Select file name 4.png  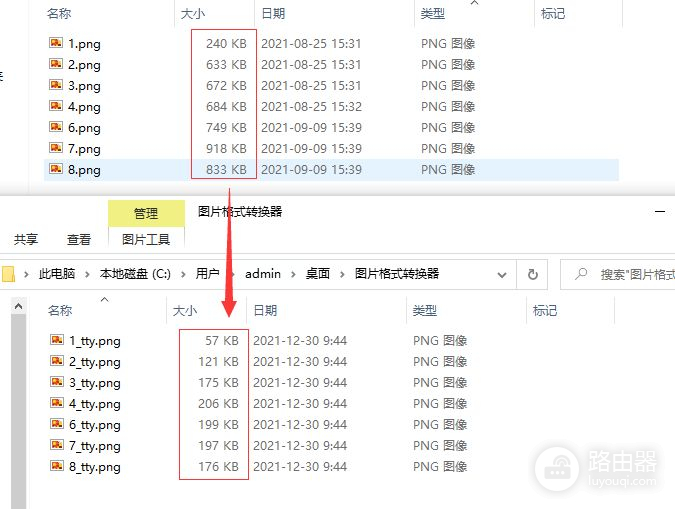tap(84, 107)
